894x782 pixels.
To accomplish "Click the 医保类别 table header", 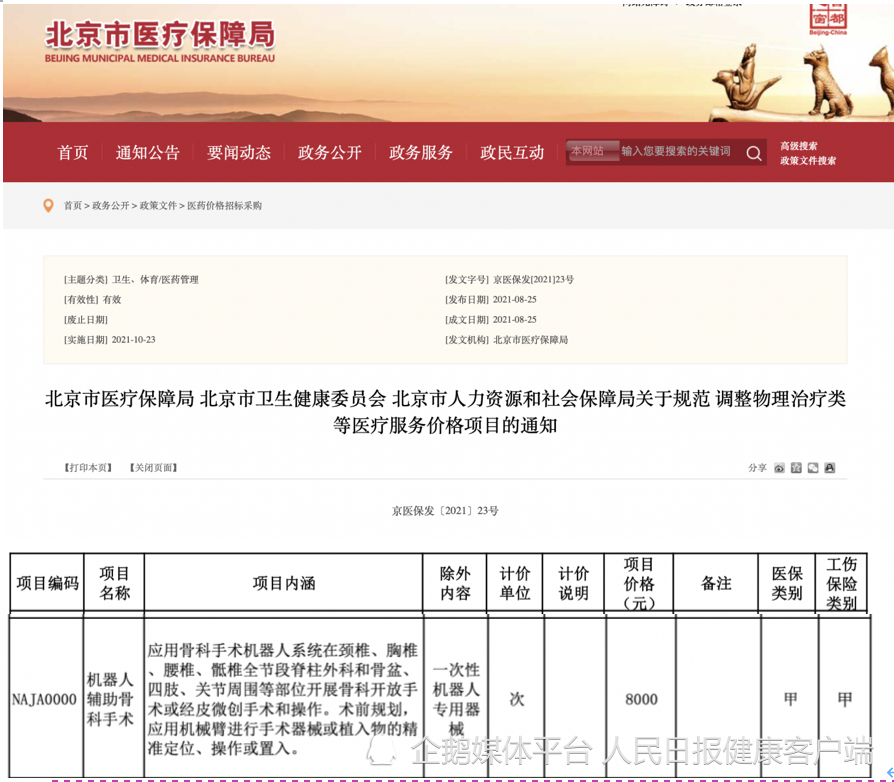I will (787, 583).
